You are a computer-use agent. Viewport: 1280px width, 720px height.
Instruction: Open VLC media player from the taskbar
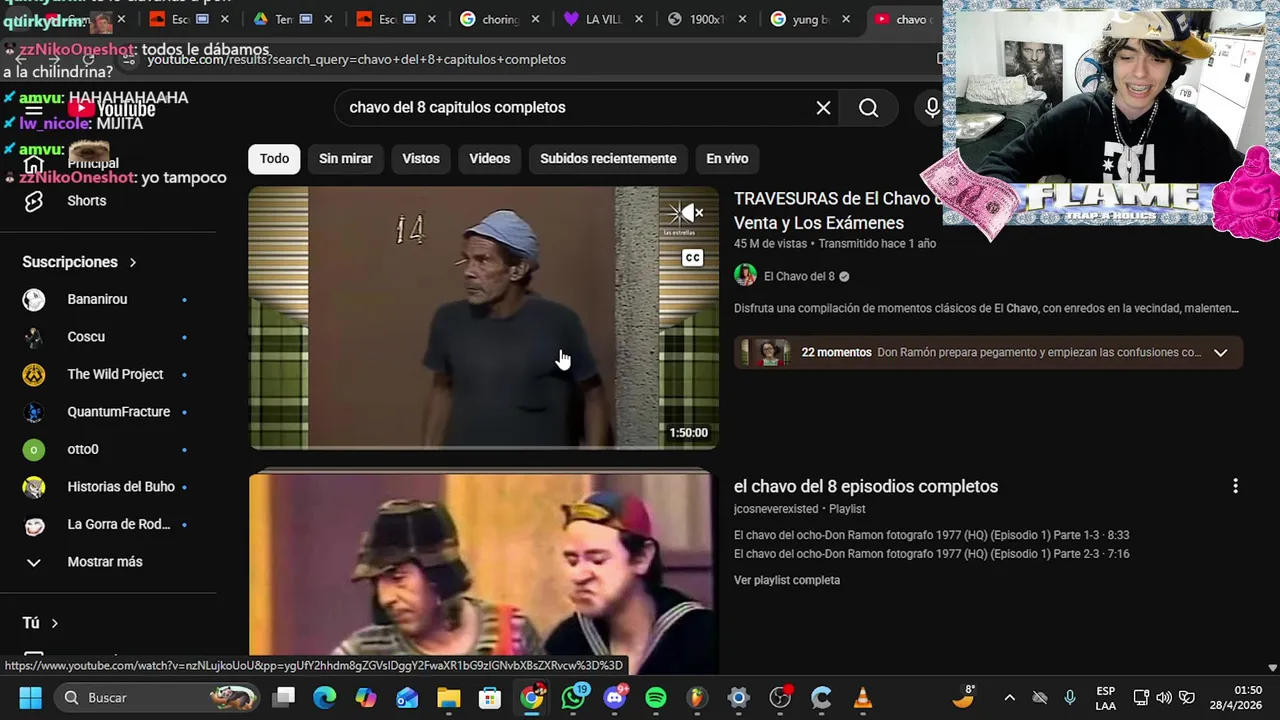863,698
